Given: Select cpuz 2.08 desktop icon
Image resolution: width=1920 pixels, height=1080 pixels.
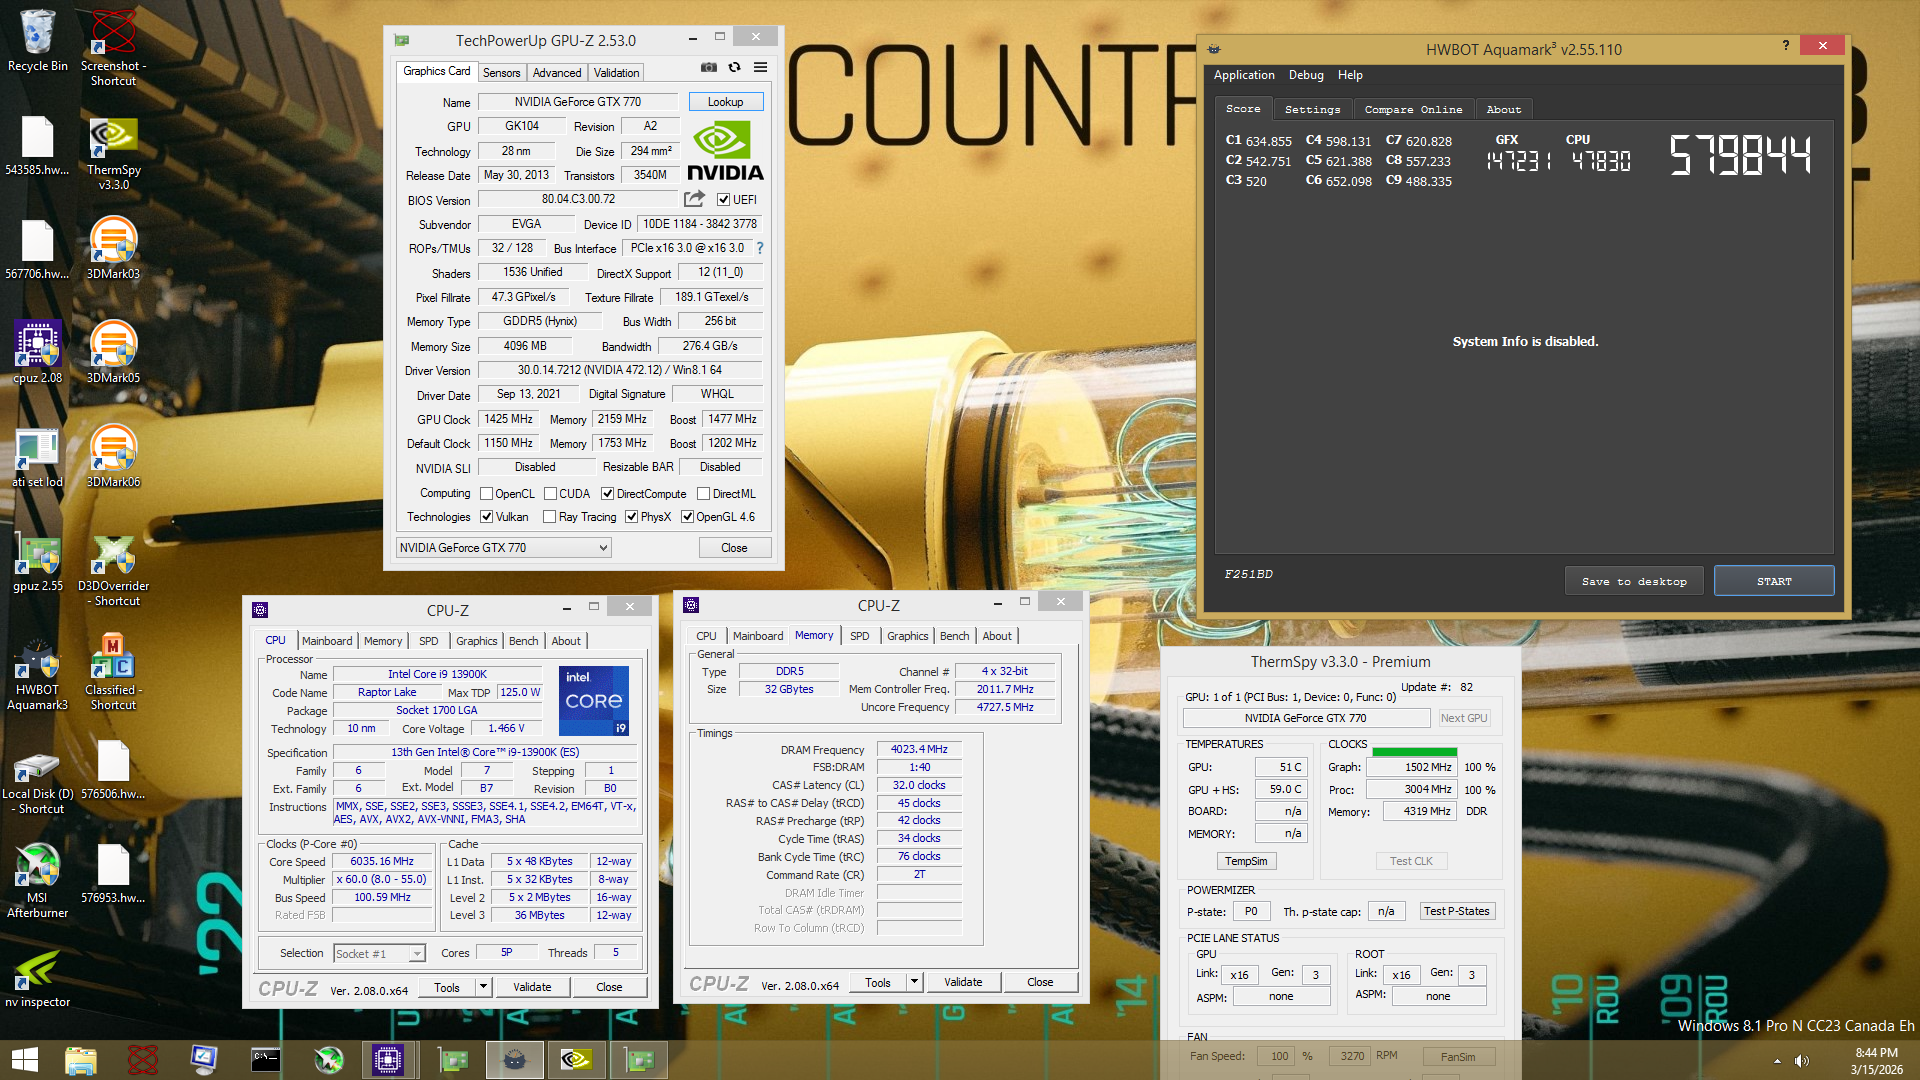Looking at the screenshot, I should (x=38, y=352).
